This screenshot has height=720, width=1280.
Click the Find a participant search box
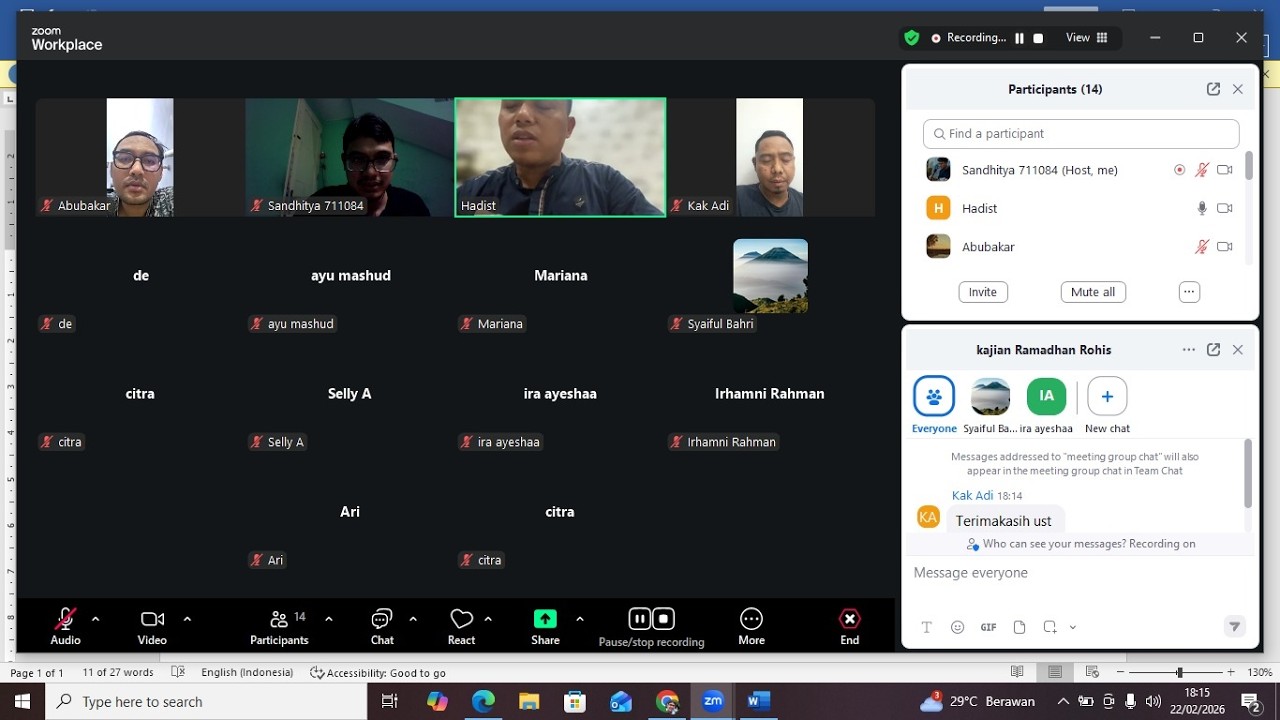(x=1081, y=133)
